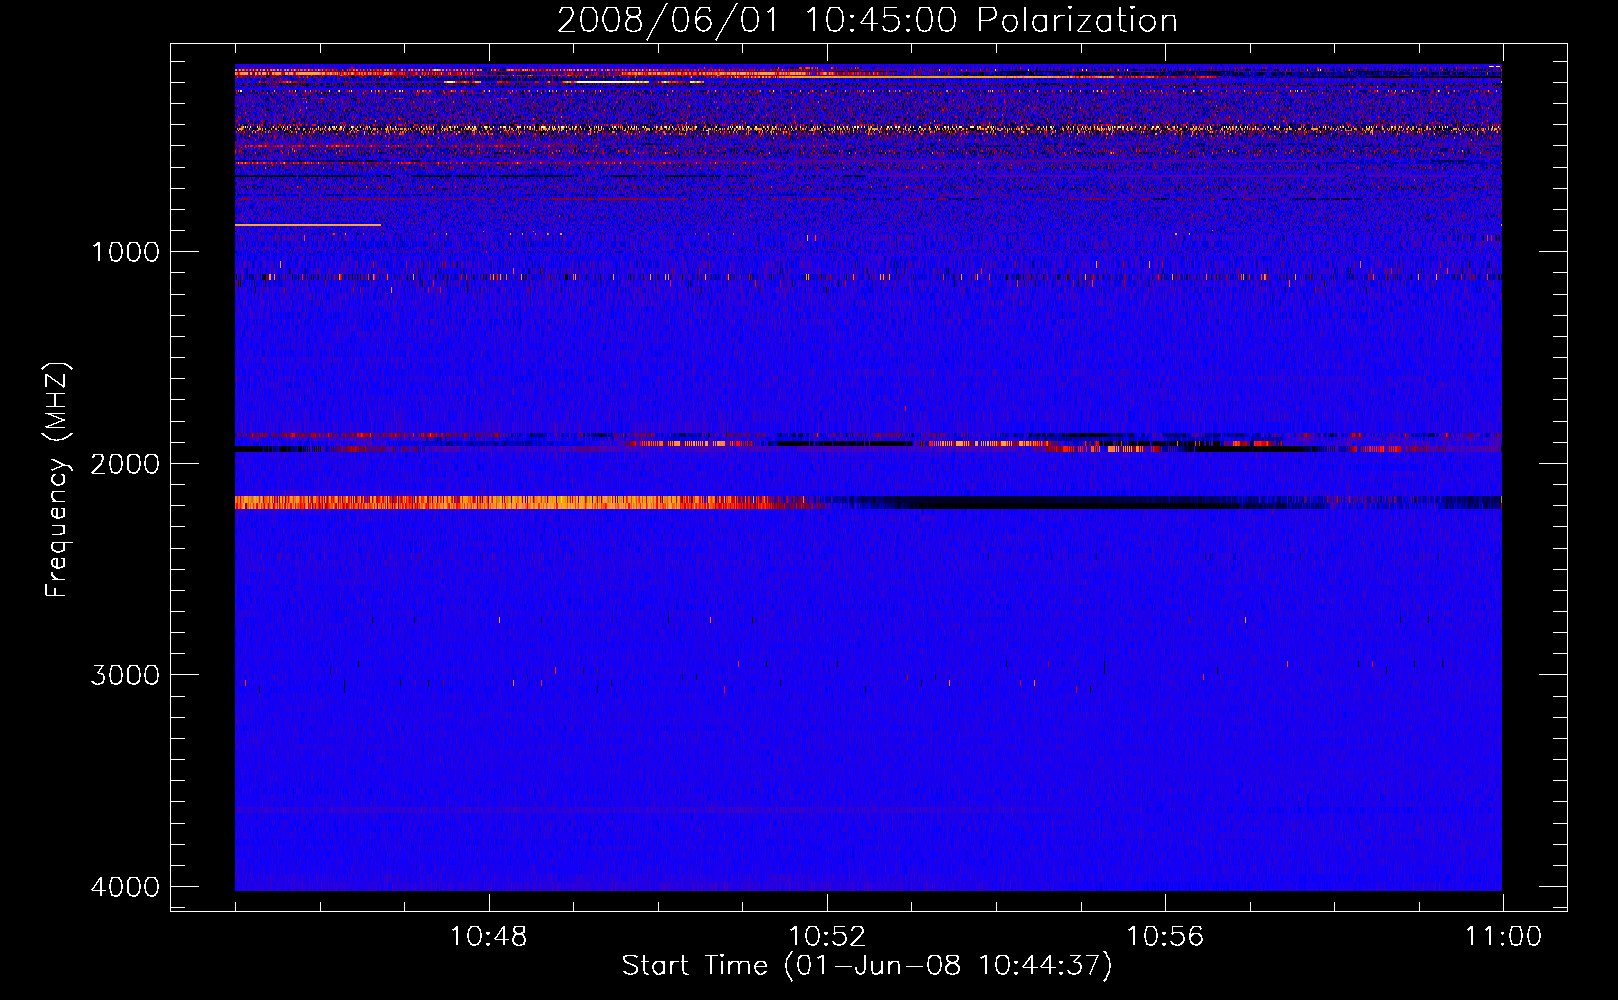The image size is (1618, 1000).
Task: Click the 10:48 time tick label
Action: pos(489,937)
